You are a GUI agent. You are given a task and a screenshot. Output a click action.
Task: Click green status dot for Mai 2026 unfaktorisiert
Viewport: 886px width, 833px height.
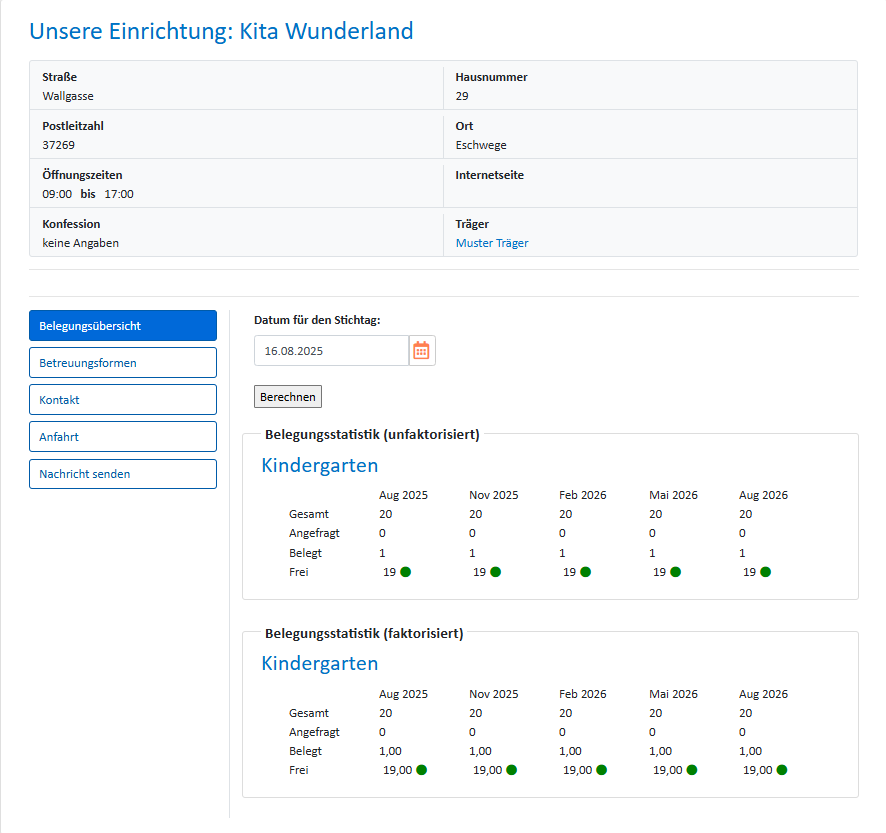click(x=676, y=572)
